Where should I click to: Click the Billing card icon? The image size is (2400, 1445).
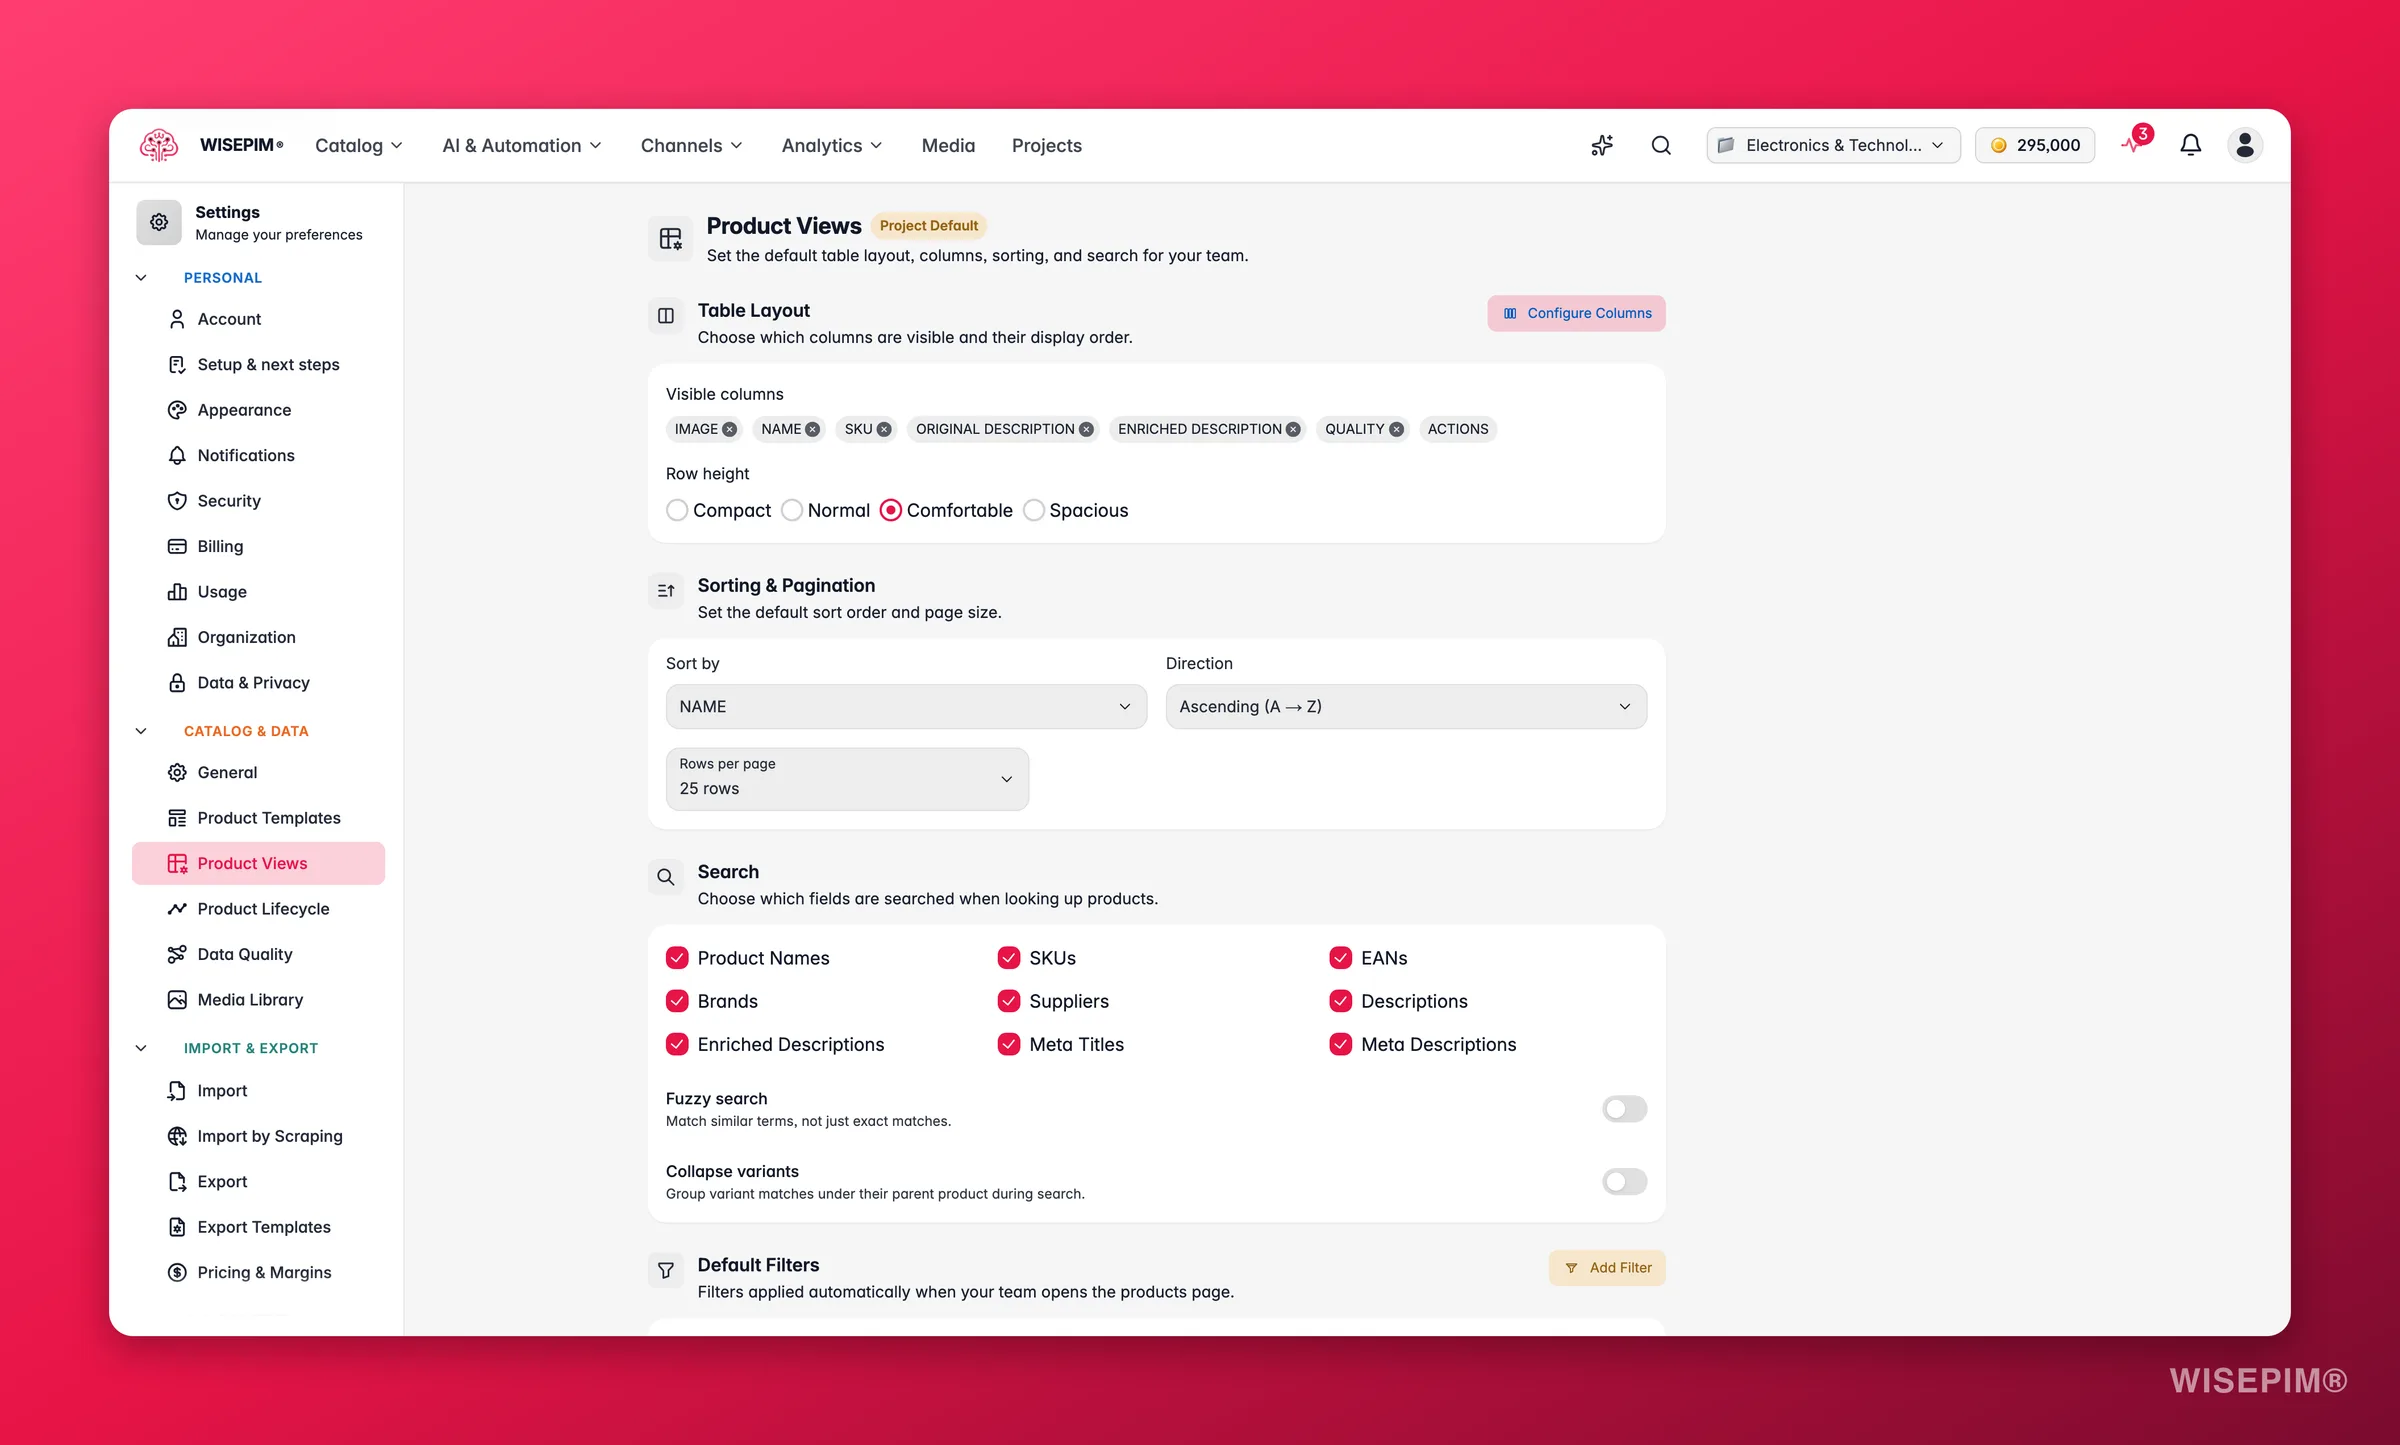[177, 546]
